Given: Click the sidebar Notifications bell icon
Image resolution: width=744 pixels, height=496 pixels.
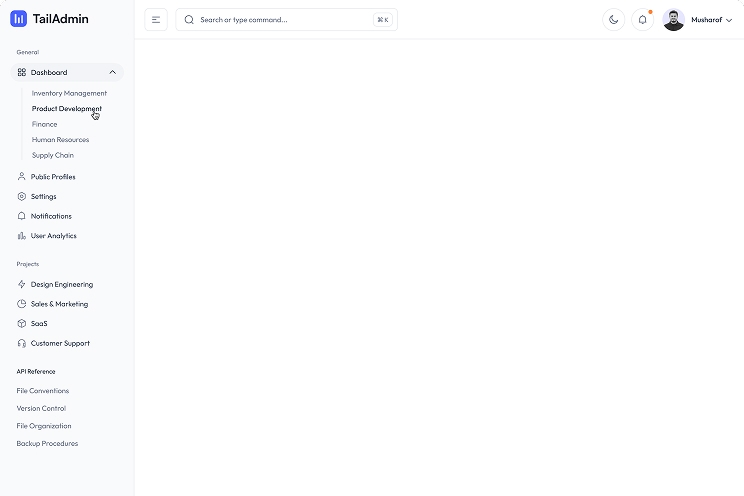Looking at the screenshot, I should point(22,216).
